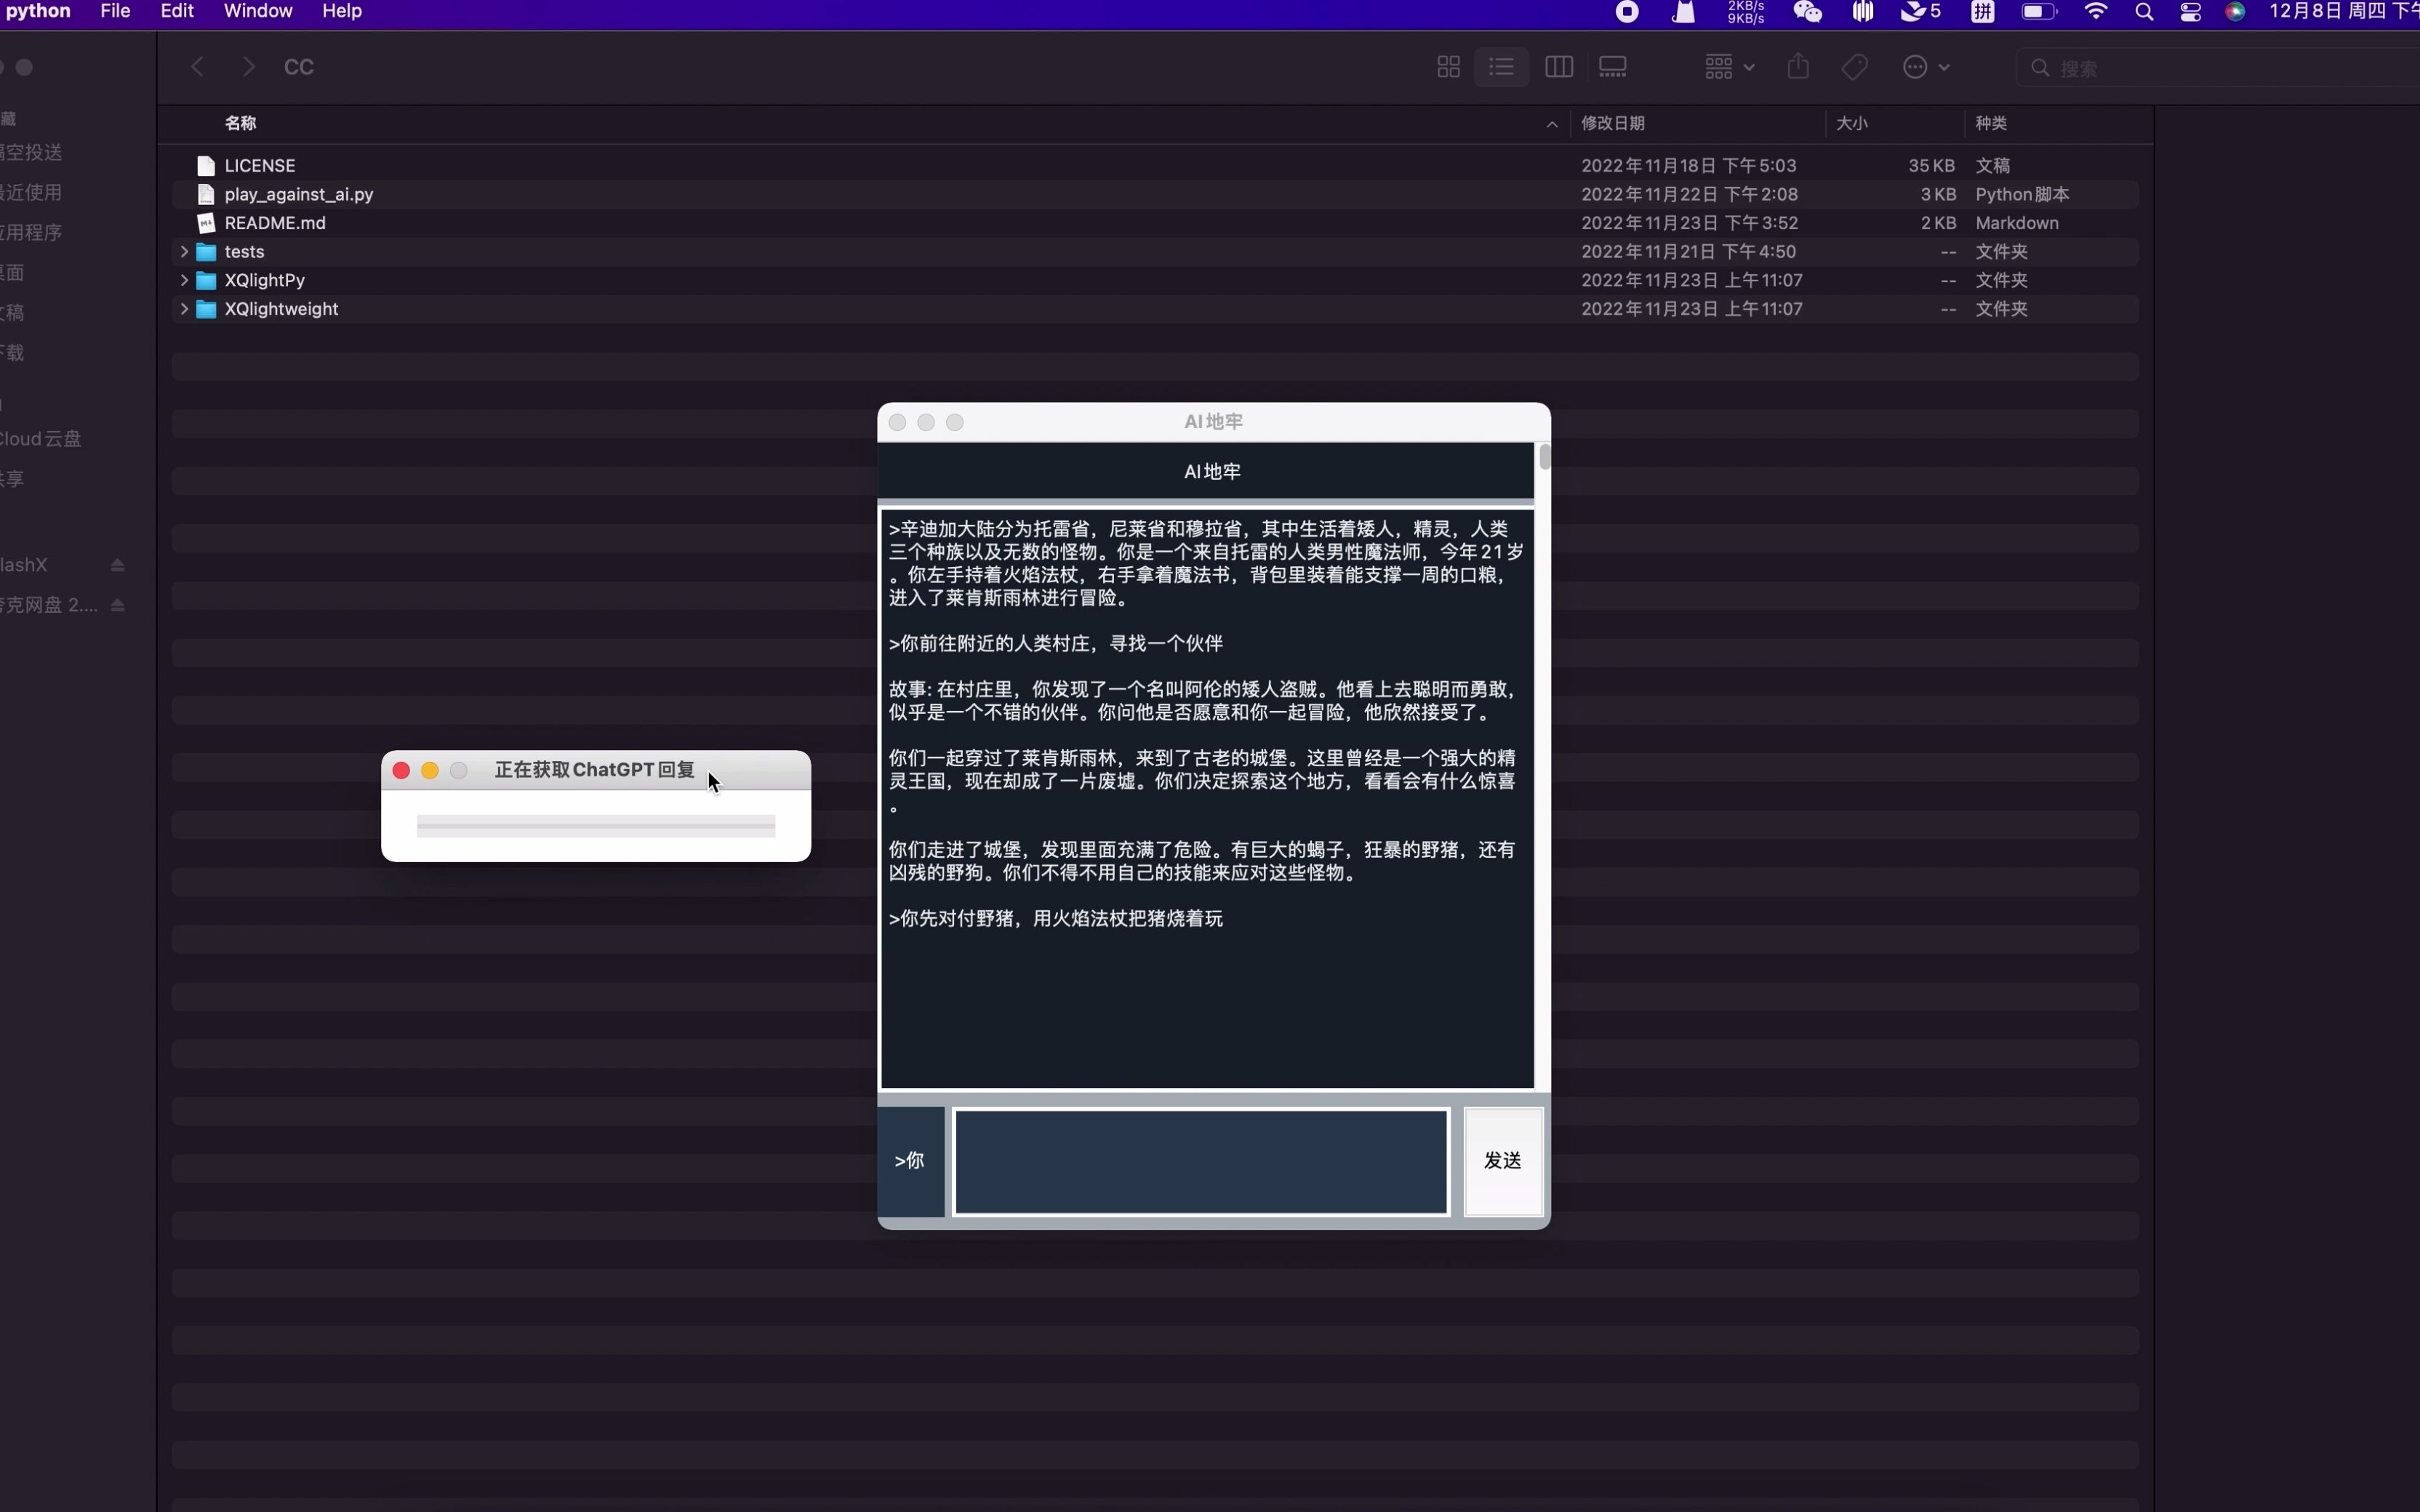The width and height of the screenshot is (2420, 1512).
Task: Click the >你先对付野猪 story line
Action: [1056, 918]
